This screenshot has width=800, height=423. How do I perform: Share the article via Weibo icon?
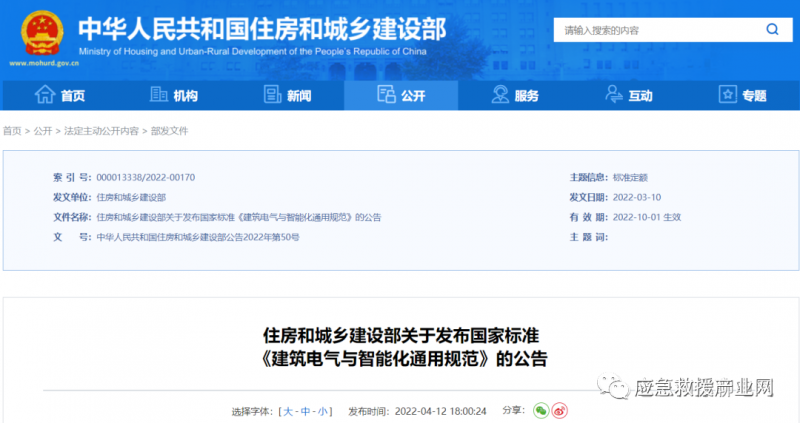561,410
